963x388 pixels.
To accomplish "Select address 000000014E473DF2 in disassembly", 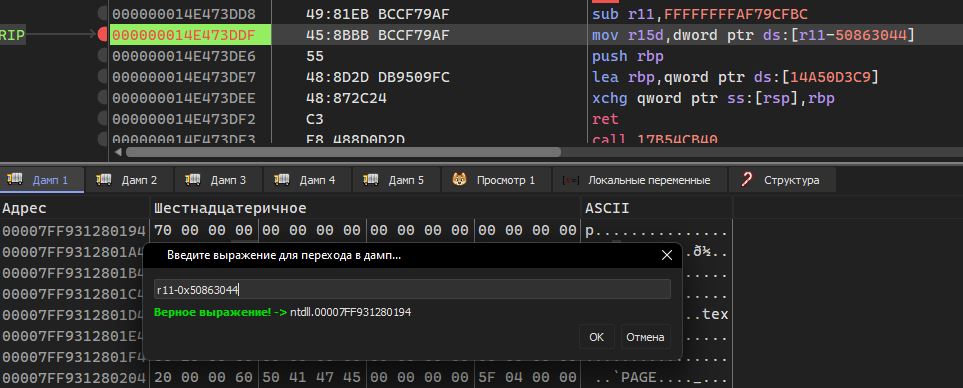I will coord(184,119).
